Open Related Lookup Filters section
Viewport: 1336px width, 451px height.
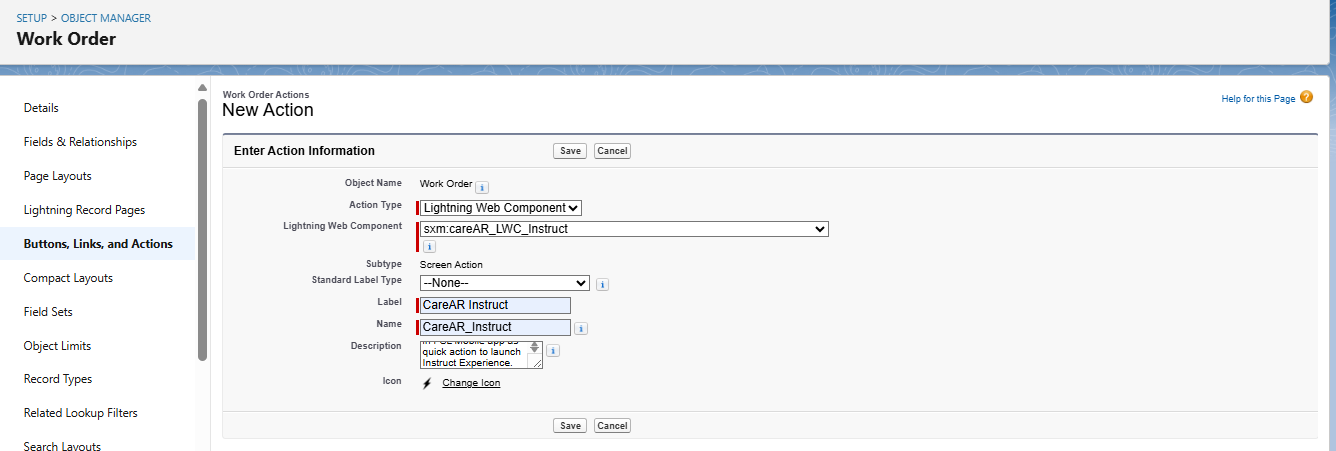click(81, 413)
